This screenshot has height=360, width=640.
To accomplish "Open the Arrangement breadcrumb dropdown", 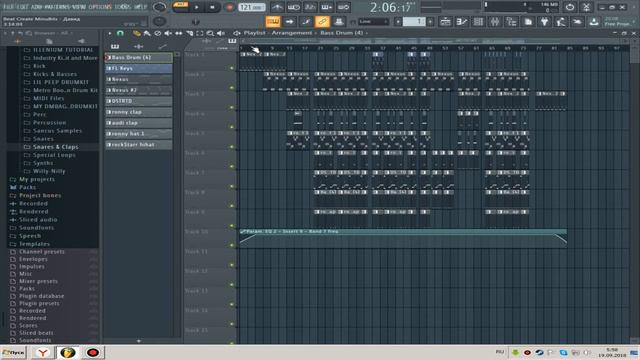I will [291, 33].
